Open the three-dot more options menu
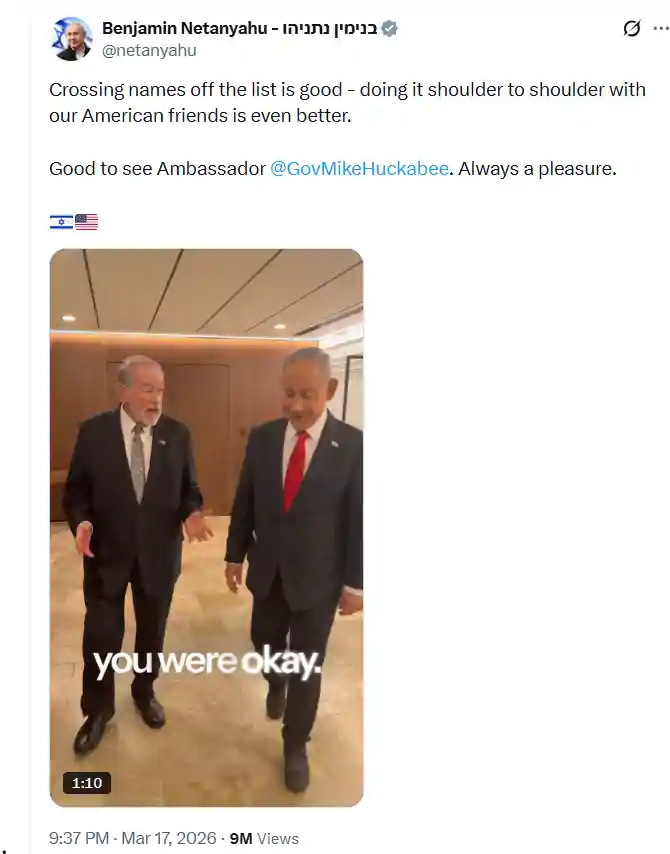The width and height of the screenshot is (670, 854). pyautogui.click(x=661, y=28)
